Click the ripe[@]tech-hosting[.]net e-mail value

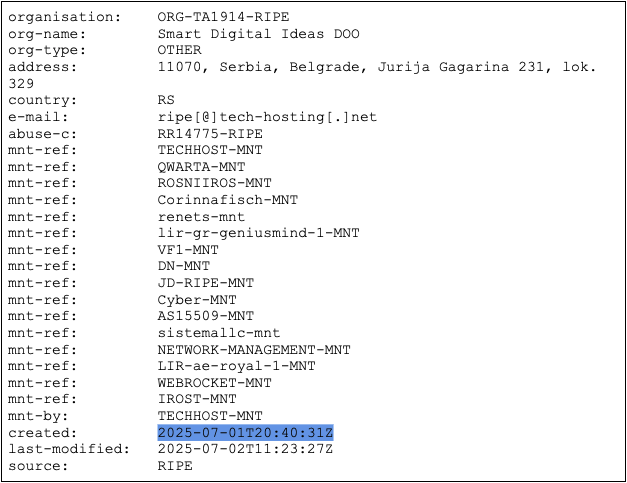click(x=267, y=117)
